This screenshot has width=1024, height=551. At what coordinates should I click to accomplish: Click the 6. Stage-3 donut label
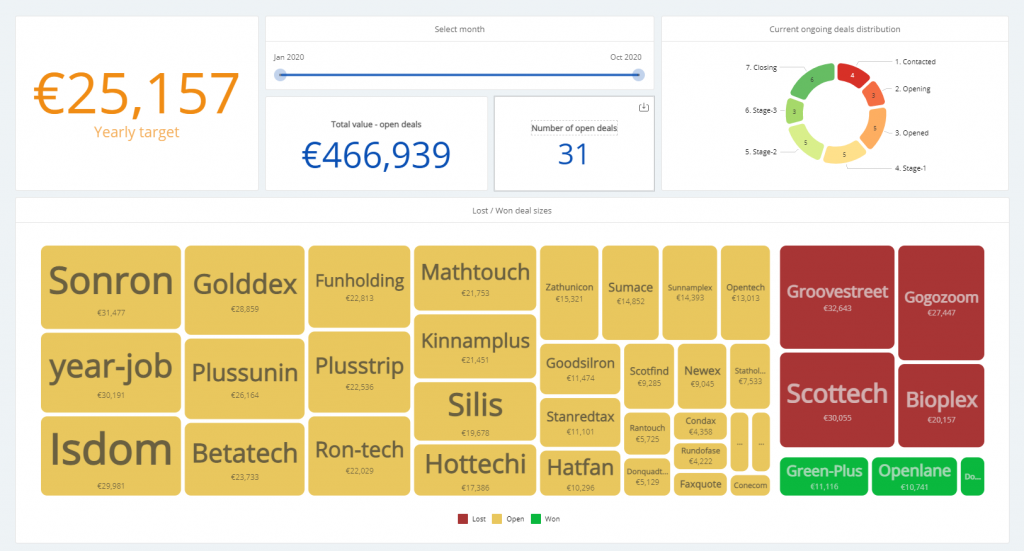[x=761, y=110]
